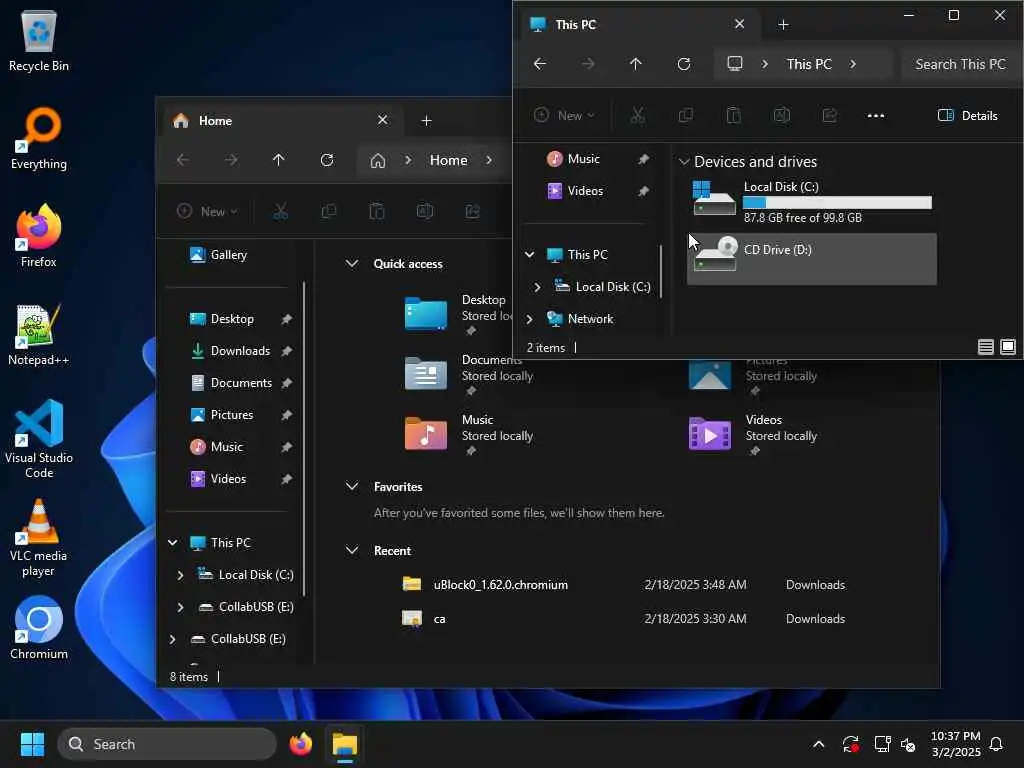Viewport: 1024px width, 768px height.
Task: Click home icon in Home address bar
Action: click(377, 161)
